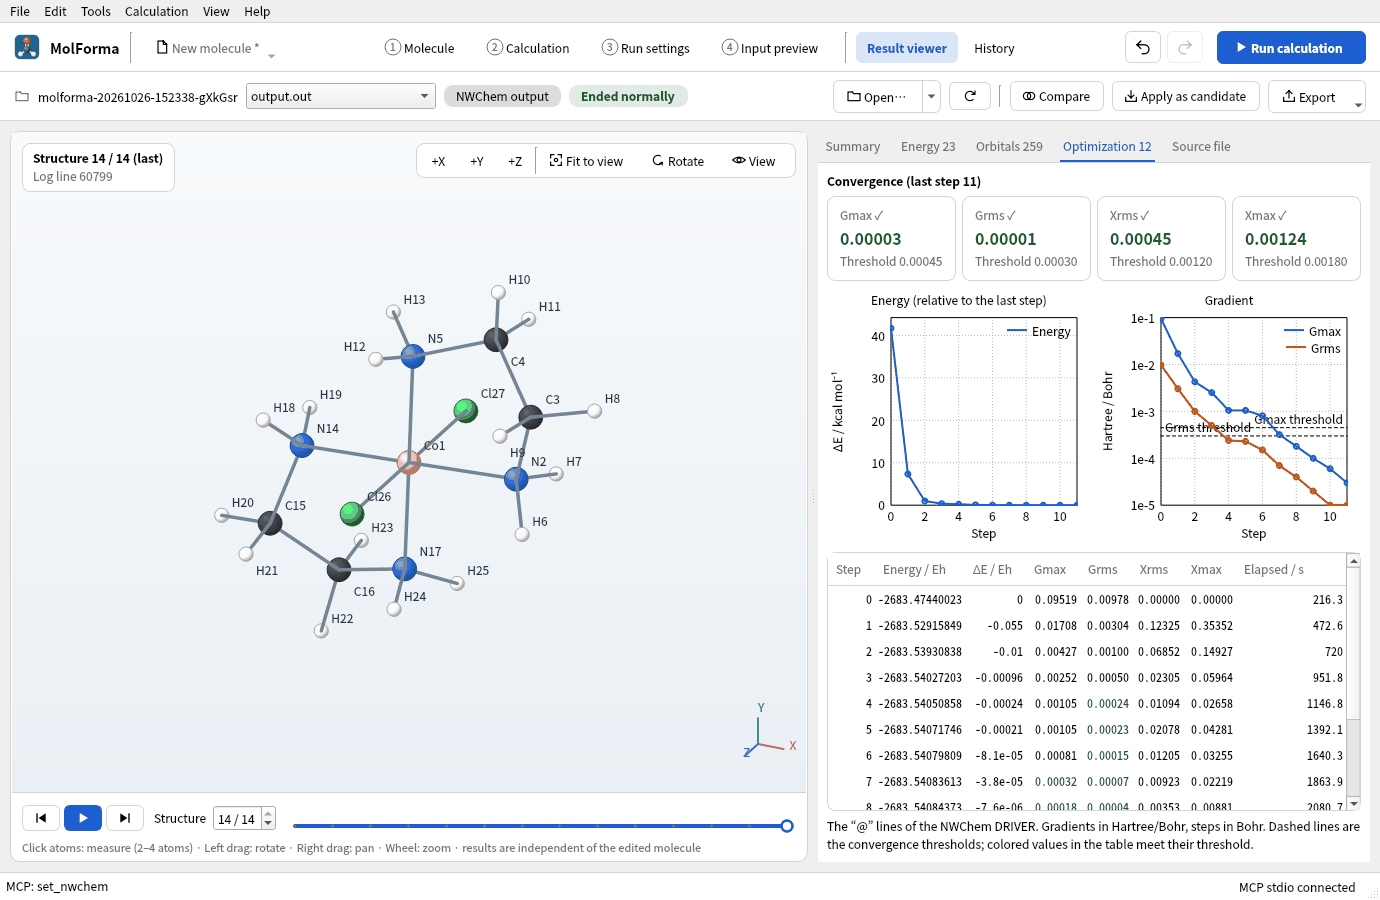Click the structure number input field

click(237, 818)
